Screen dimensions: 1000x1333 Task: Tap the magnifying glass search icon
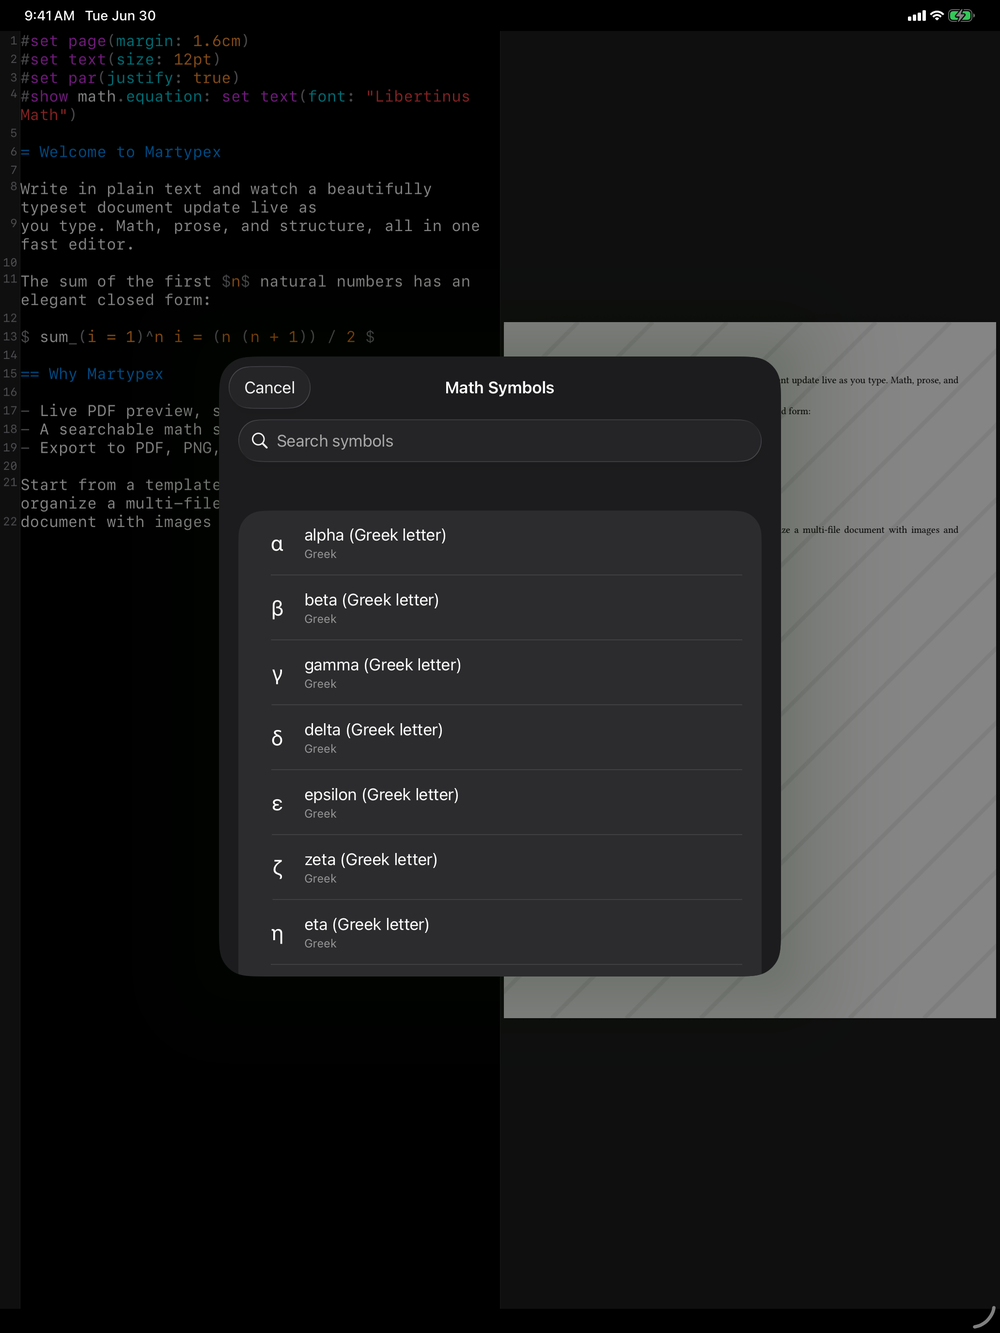[260, 441]
